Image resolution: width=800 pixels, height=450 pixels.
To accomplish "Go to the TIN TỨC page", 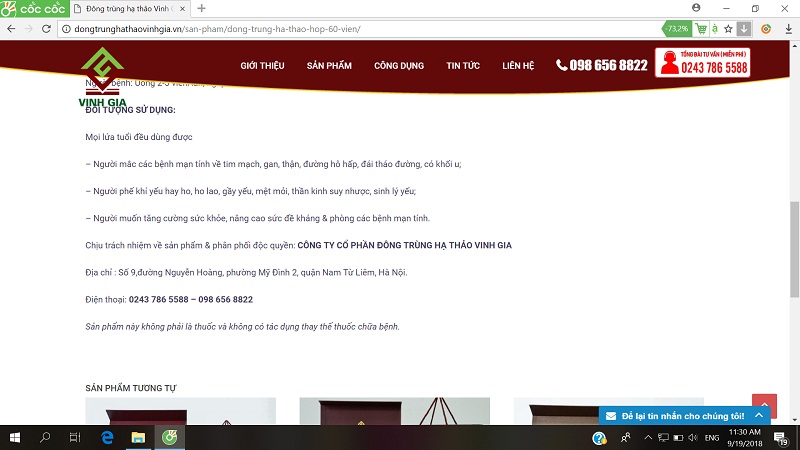I will coord(463,66).
